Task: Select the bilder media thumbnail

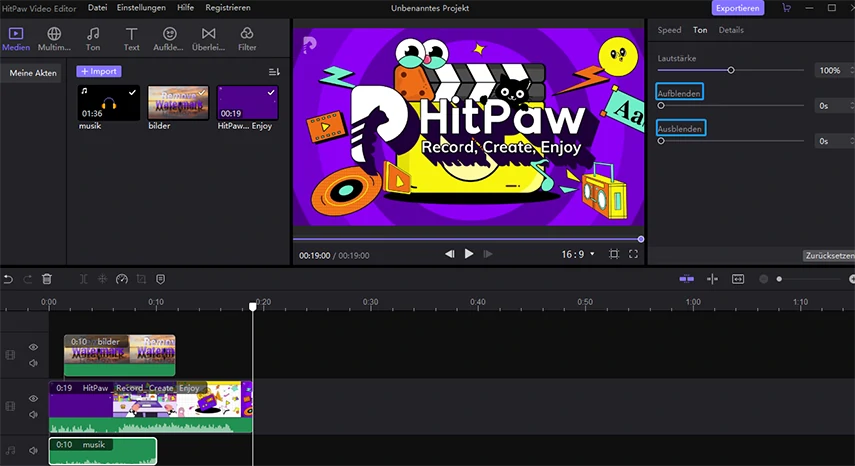Action: coord(178,102)
